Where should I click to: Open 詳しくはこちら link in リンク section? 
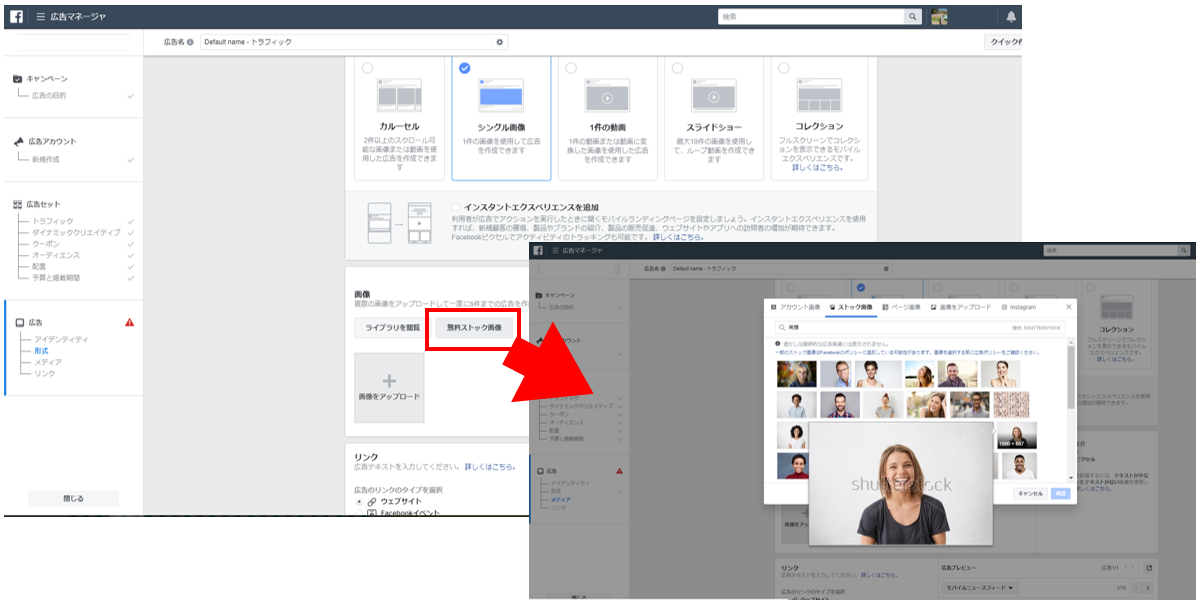pyautogui.click(x=490, y=467)
